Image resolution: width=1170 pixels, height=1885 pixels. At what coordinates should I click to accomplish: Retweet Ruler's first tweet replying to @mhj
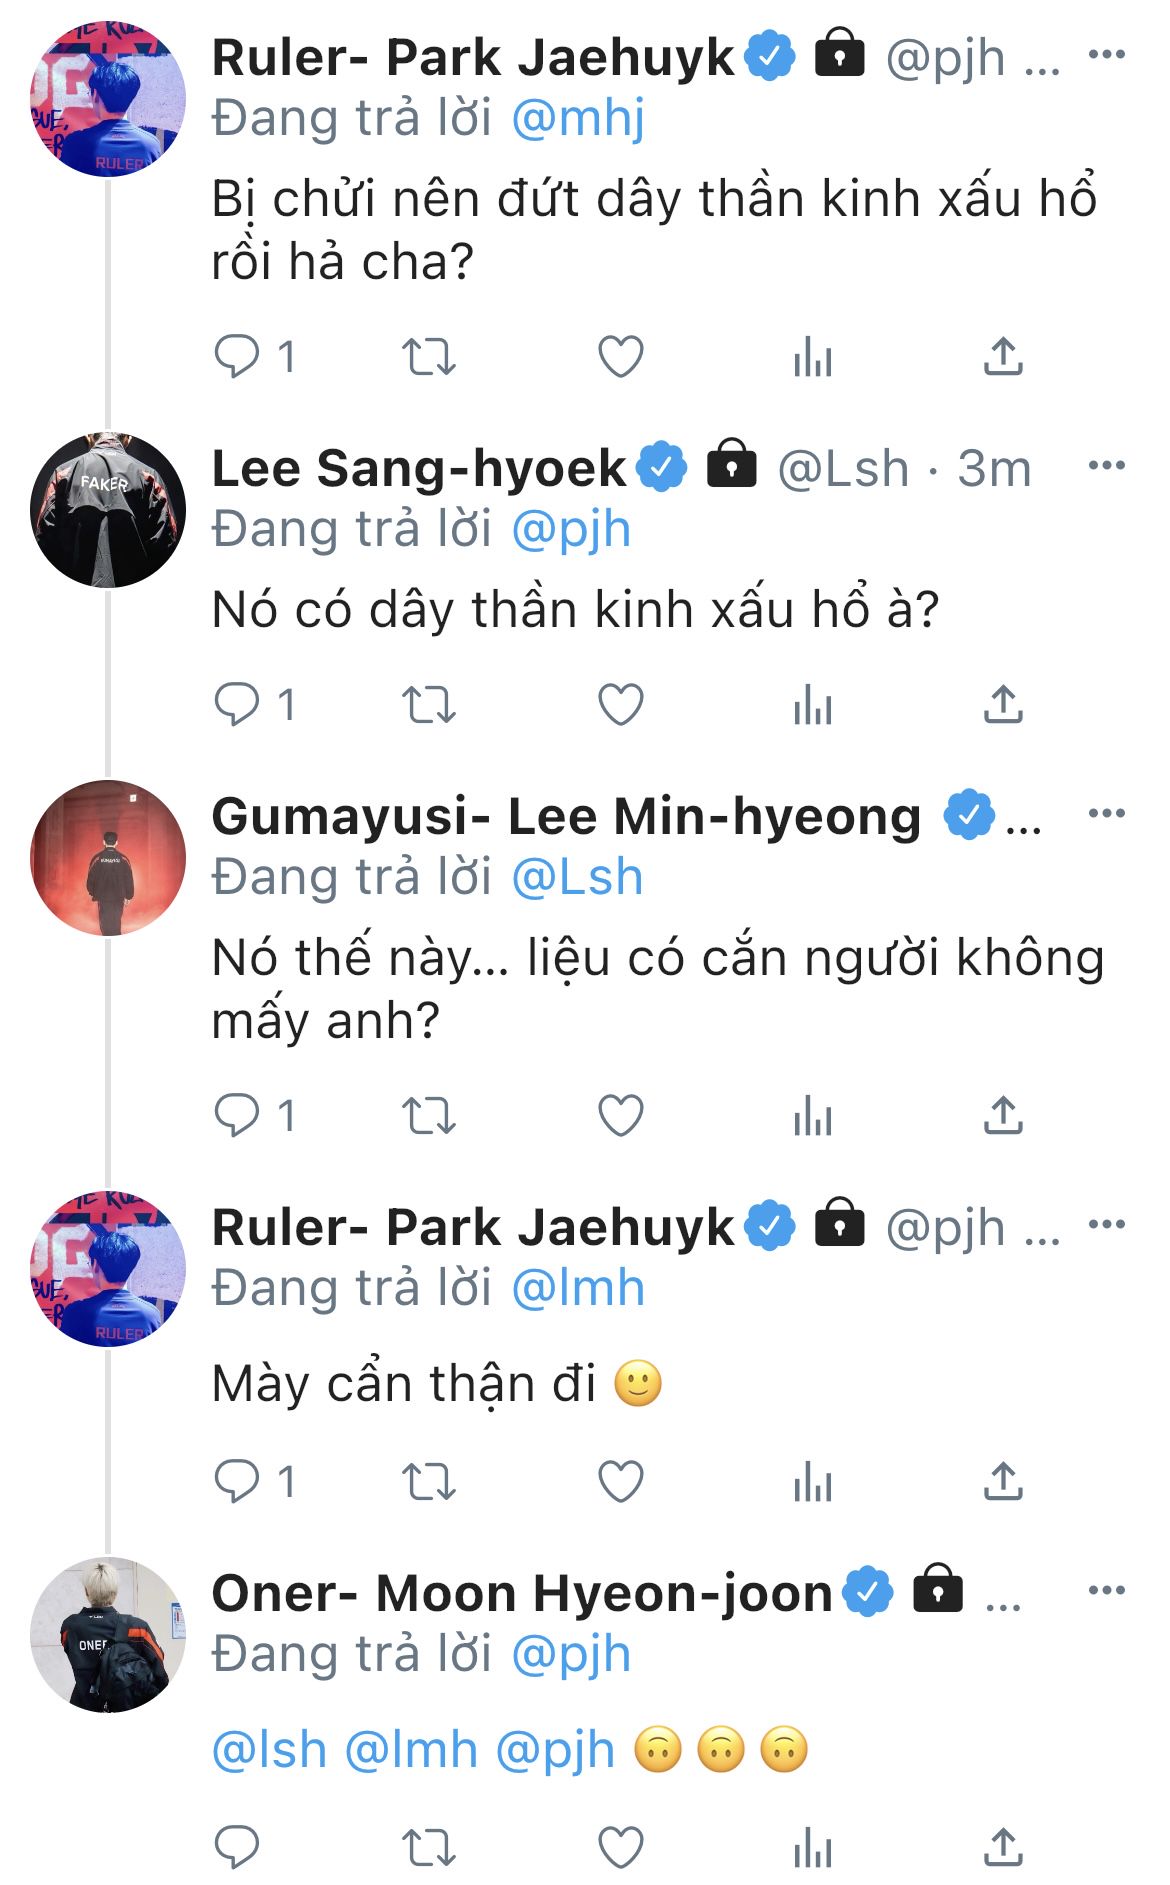428,357
